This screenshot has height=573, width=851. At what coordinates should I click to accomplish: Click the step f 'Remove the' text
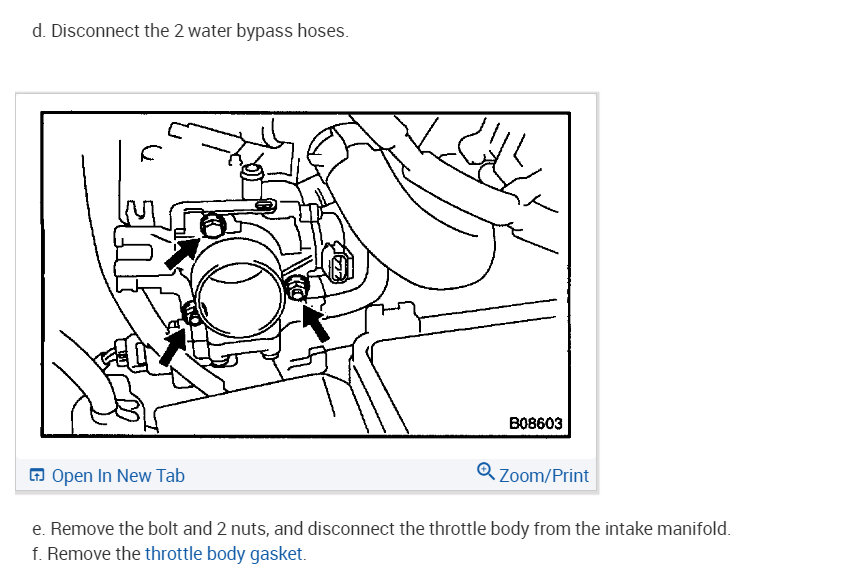tap(93, 553)
